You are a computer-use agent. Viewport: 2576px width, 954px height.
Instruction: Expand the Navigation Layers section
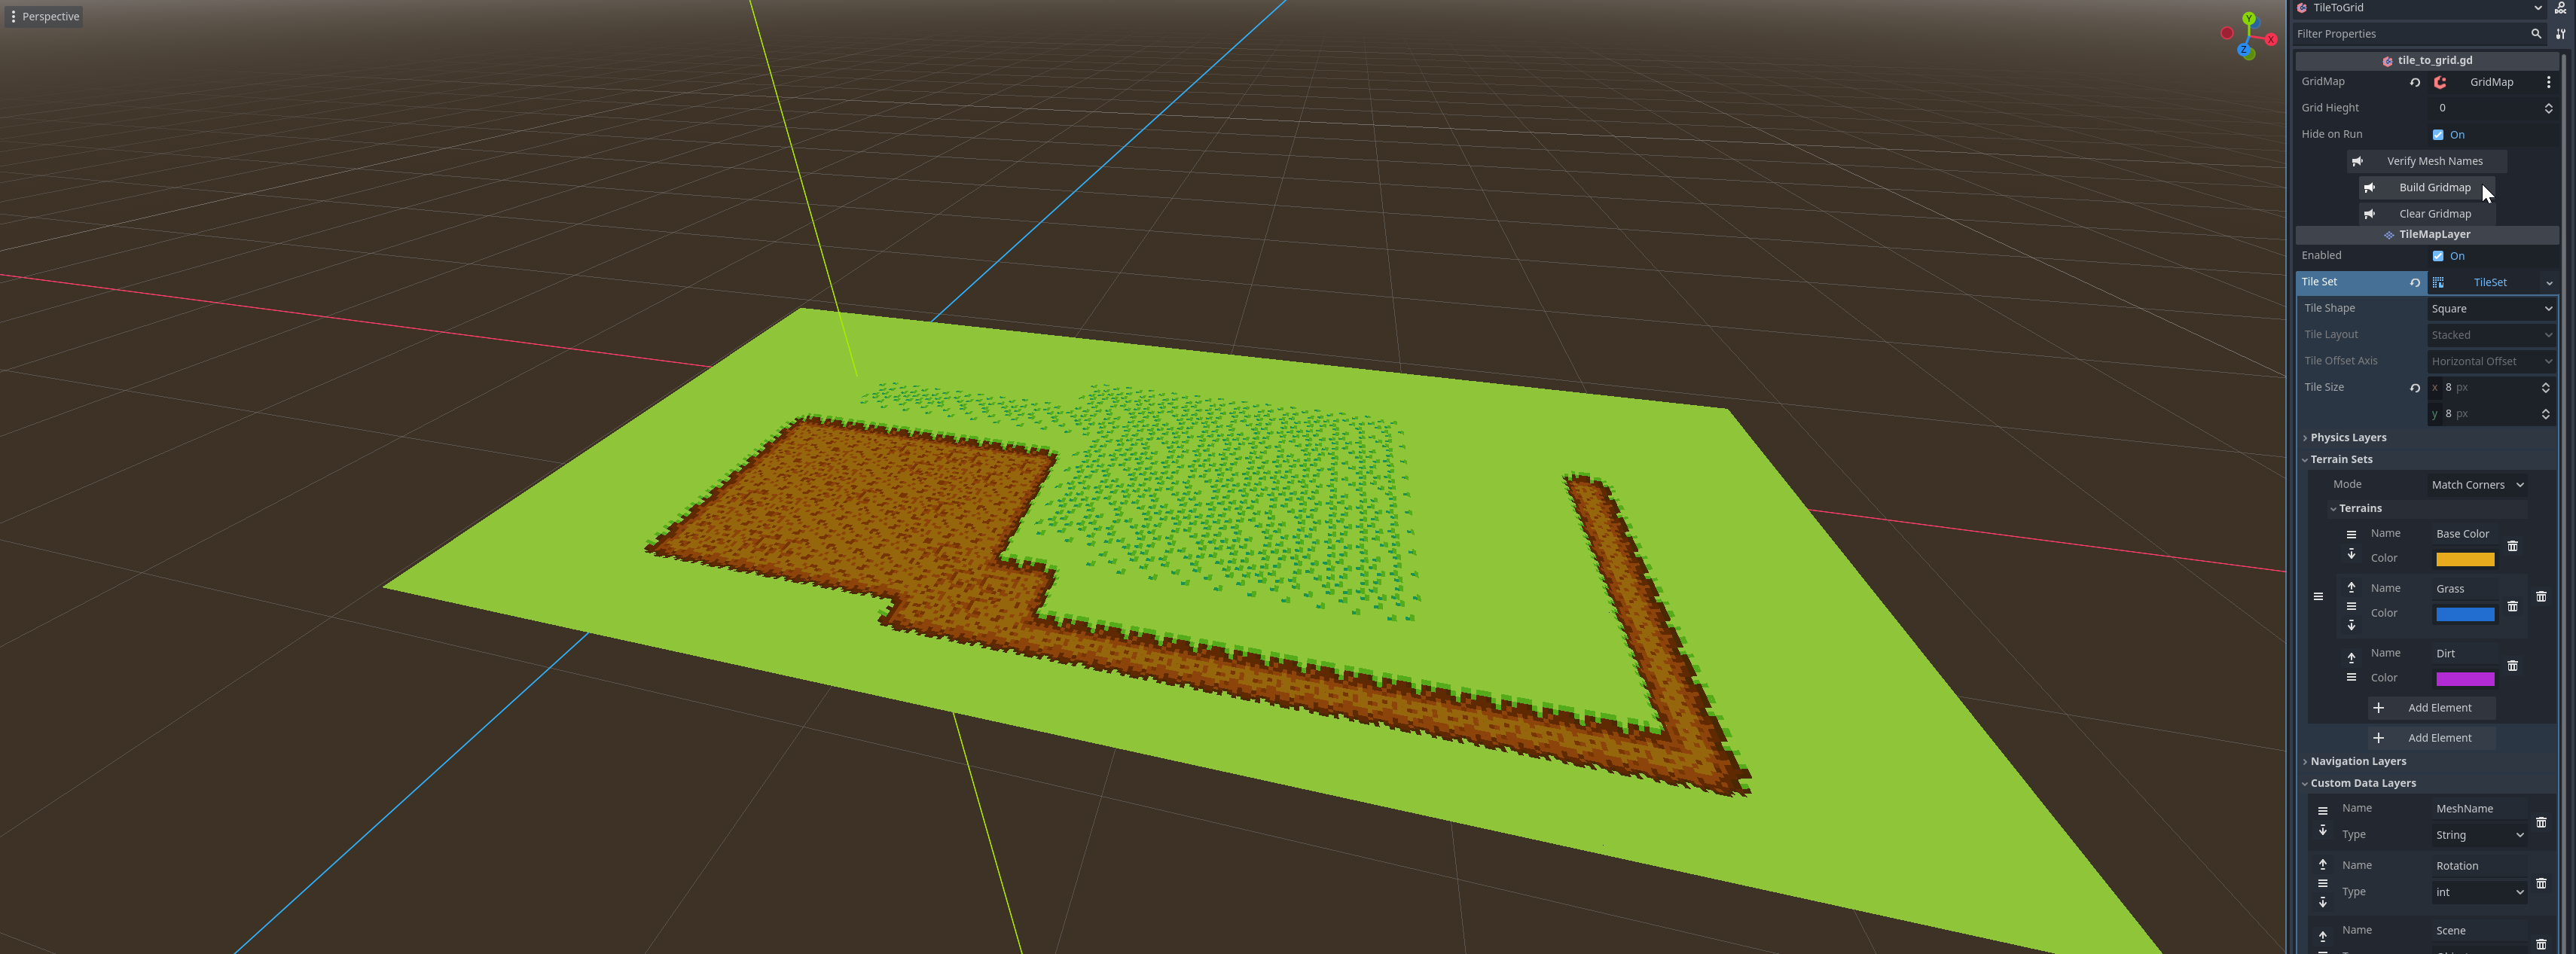[x=2357, y=762]
